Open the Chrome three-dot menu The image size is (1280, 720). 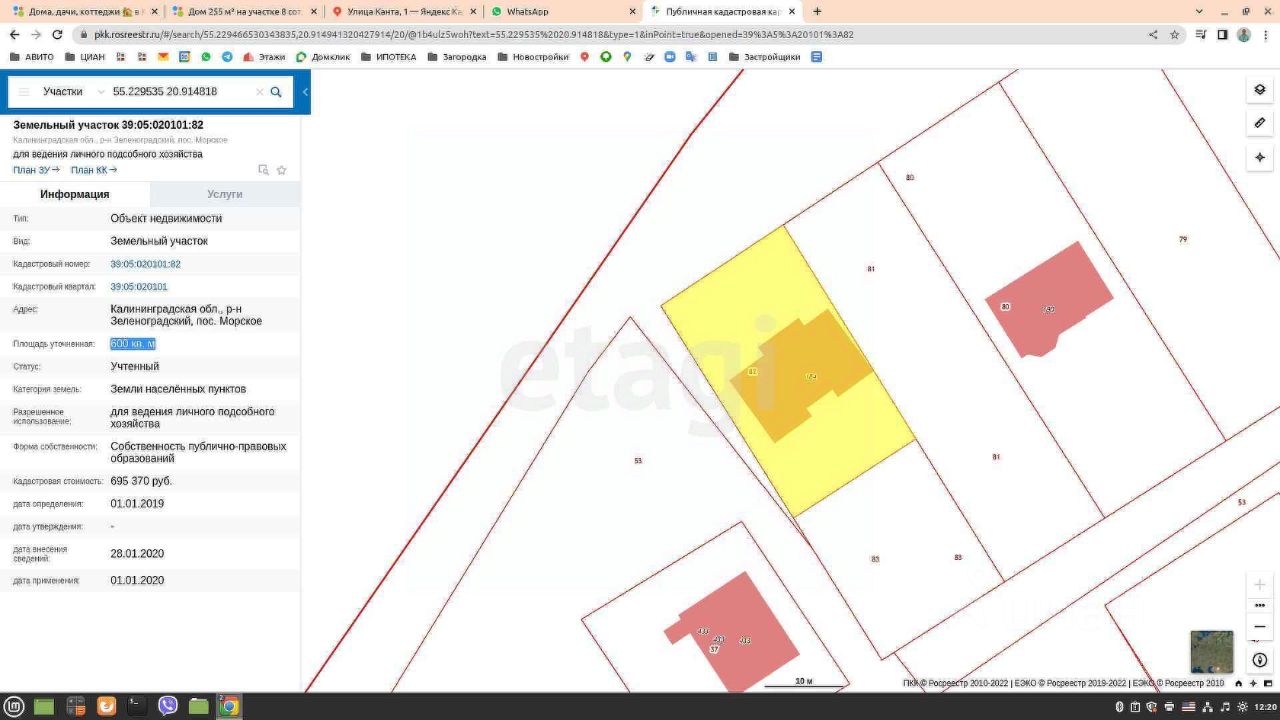click(1266, 34)
